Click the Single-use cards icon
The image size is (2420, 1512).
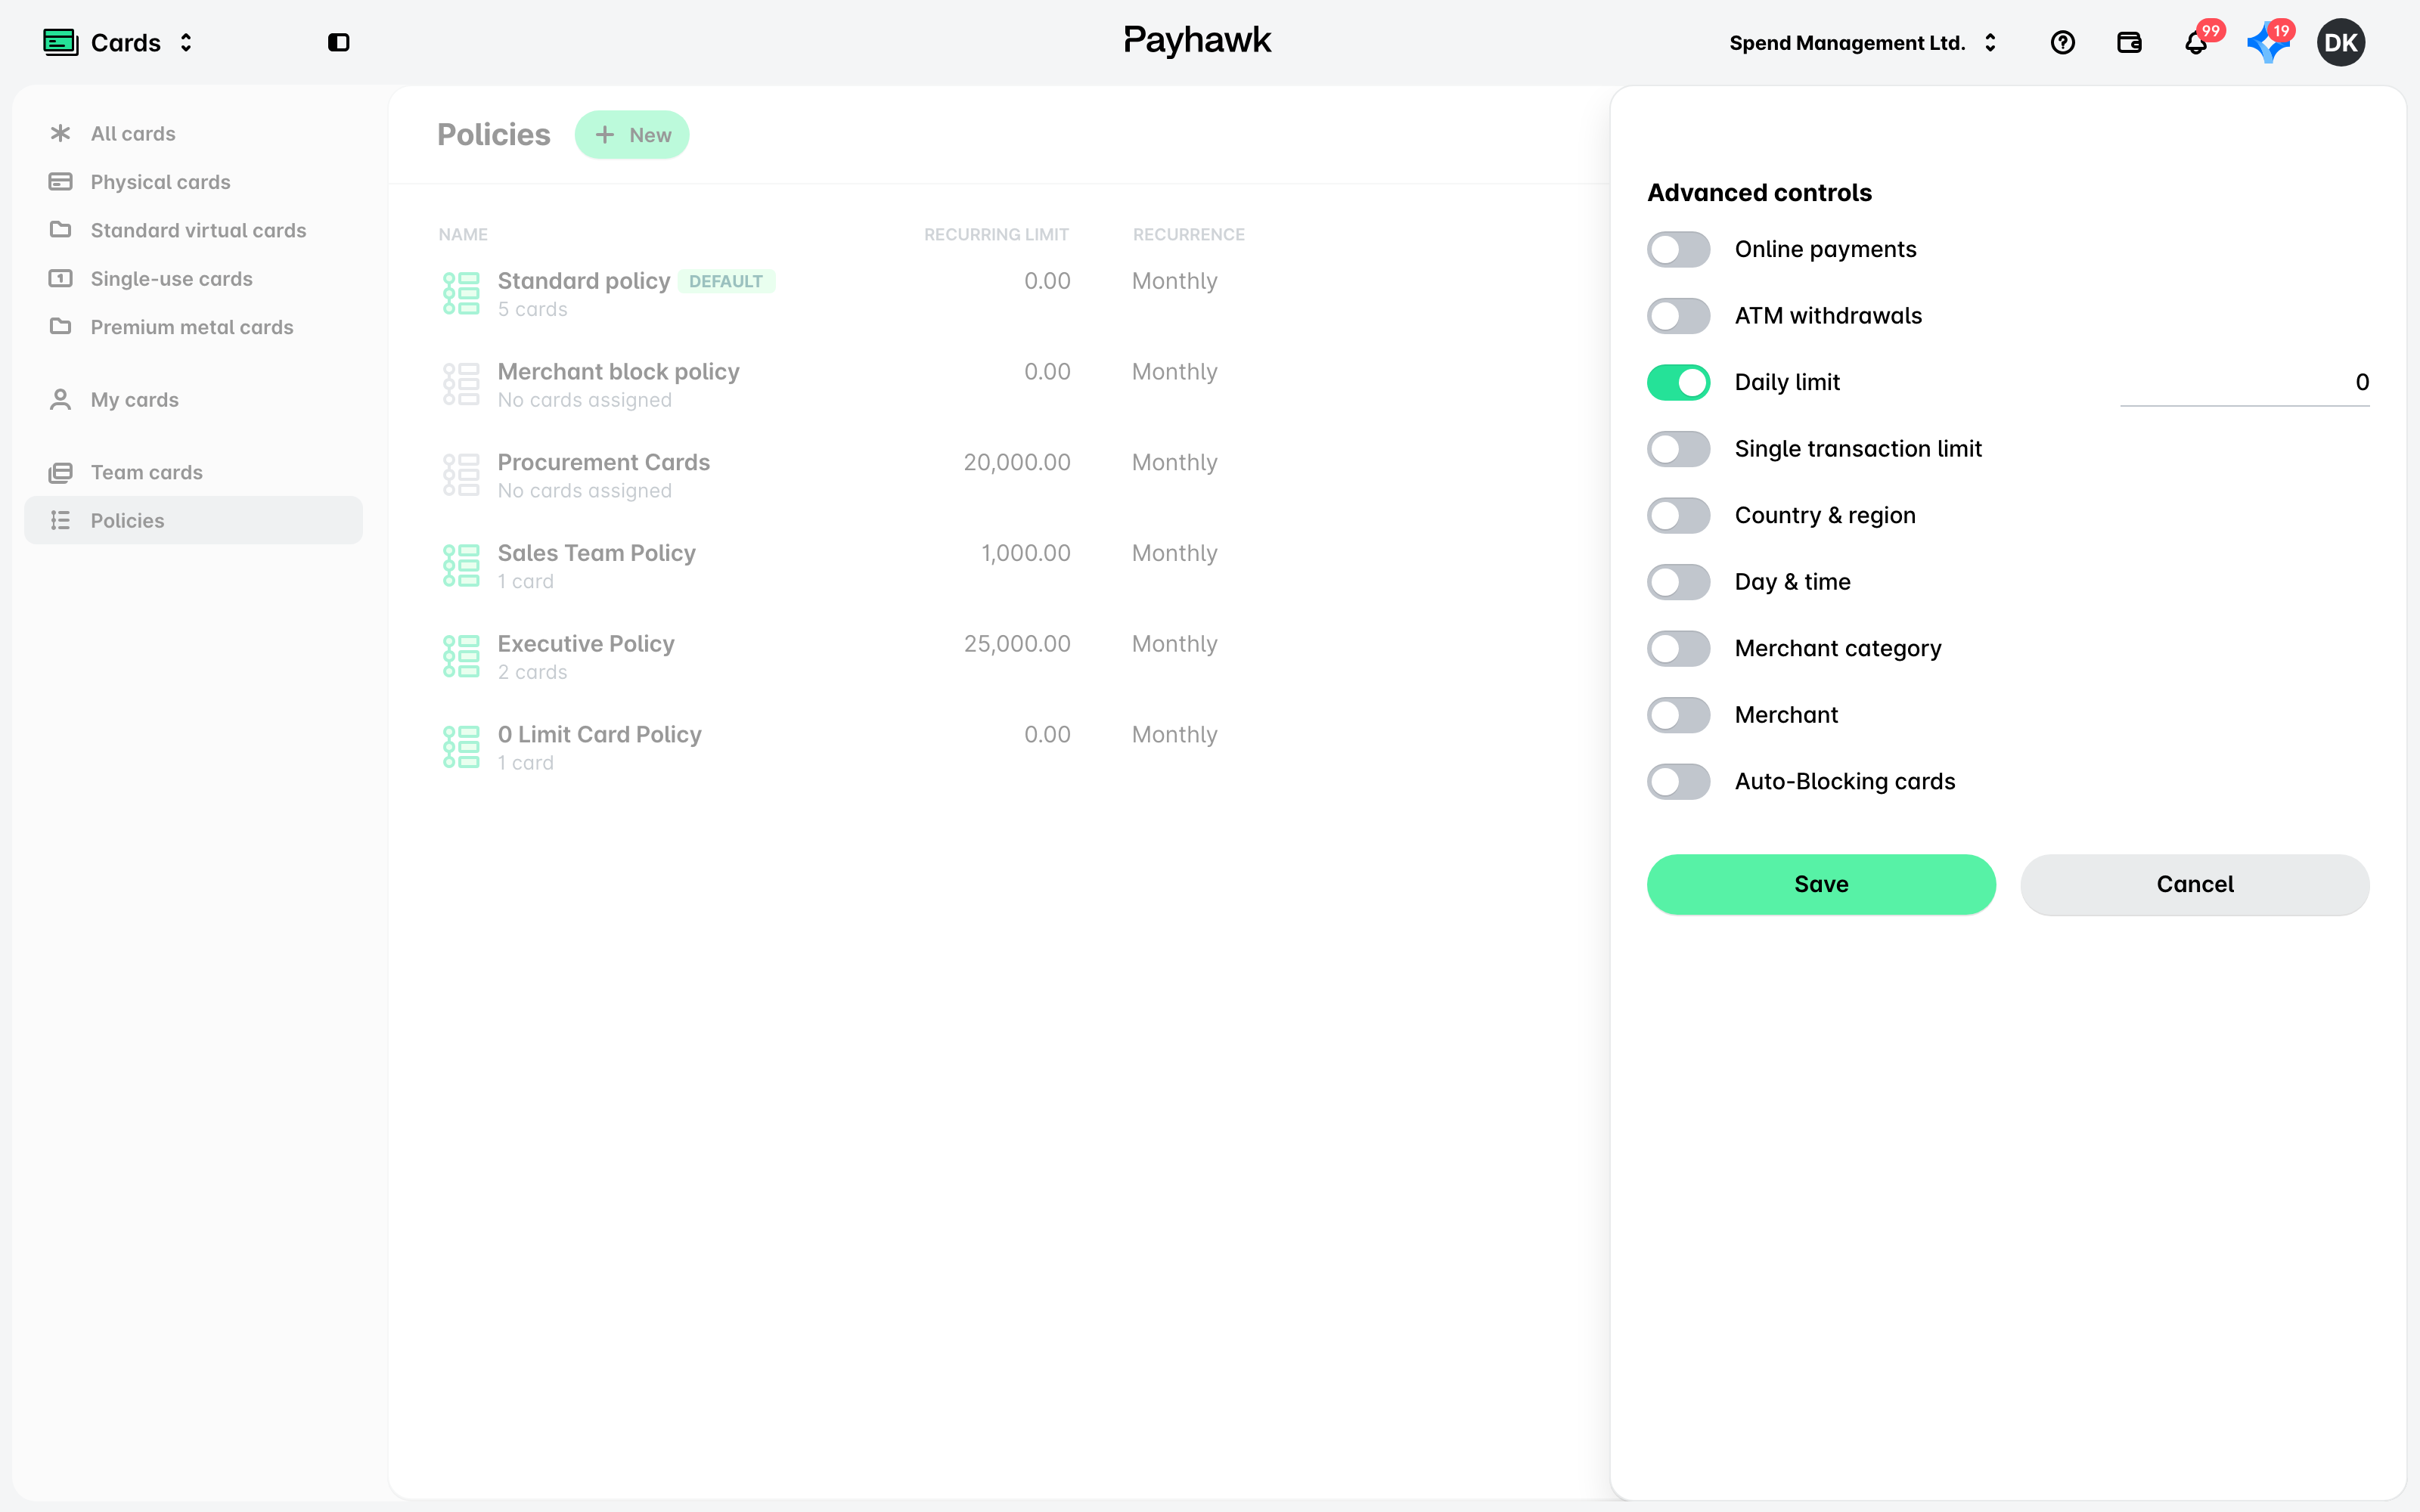(x=60, y=278)
